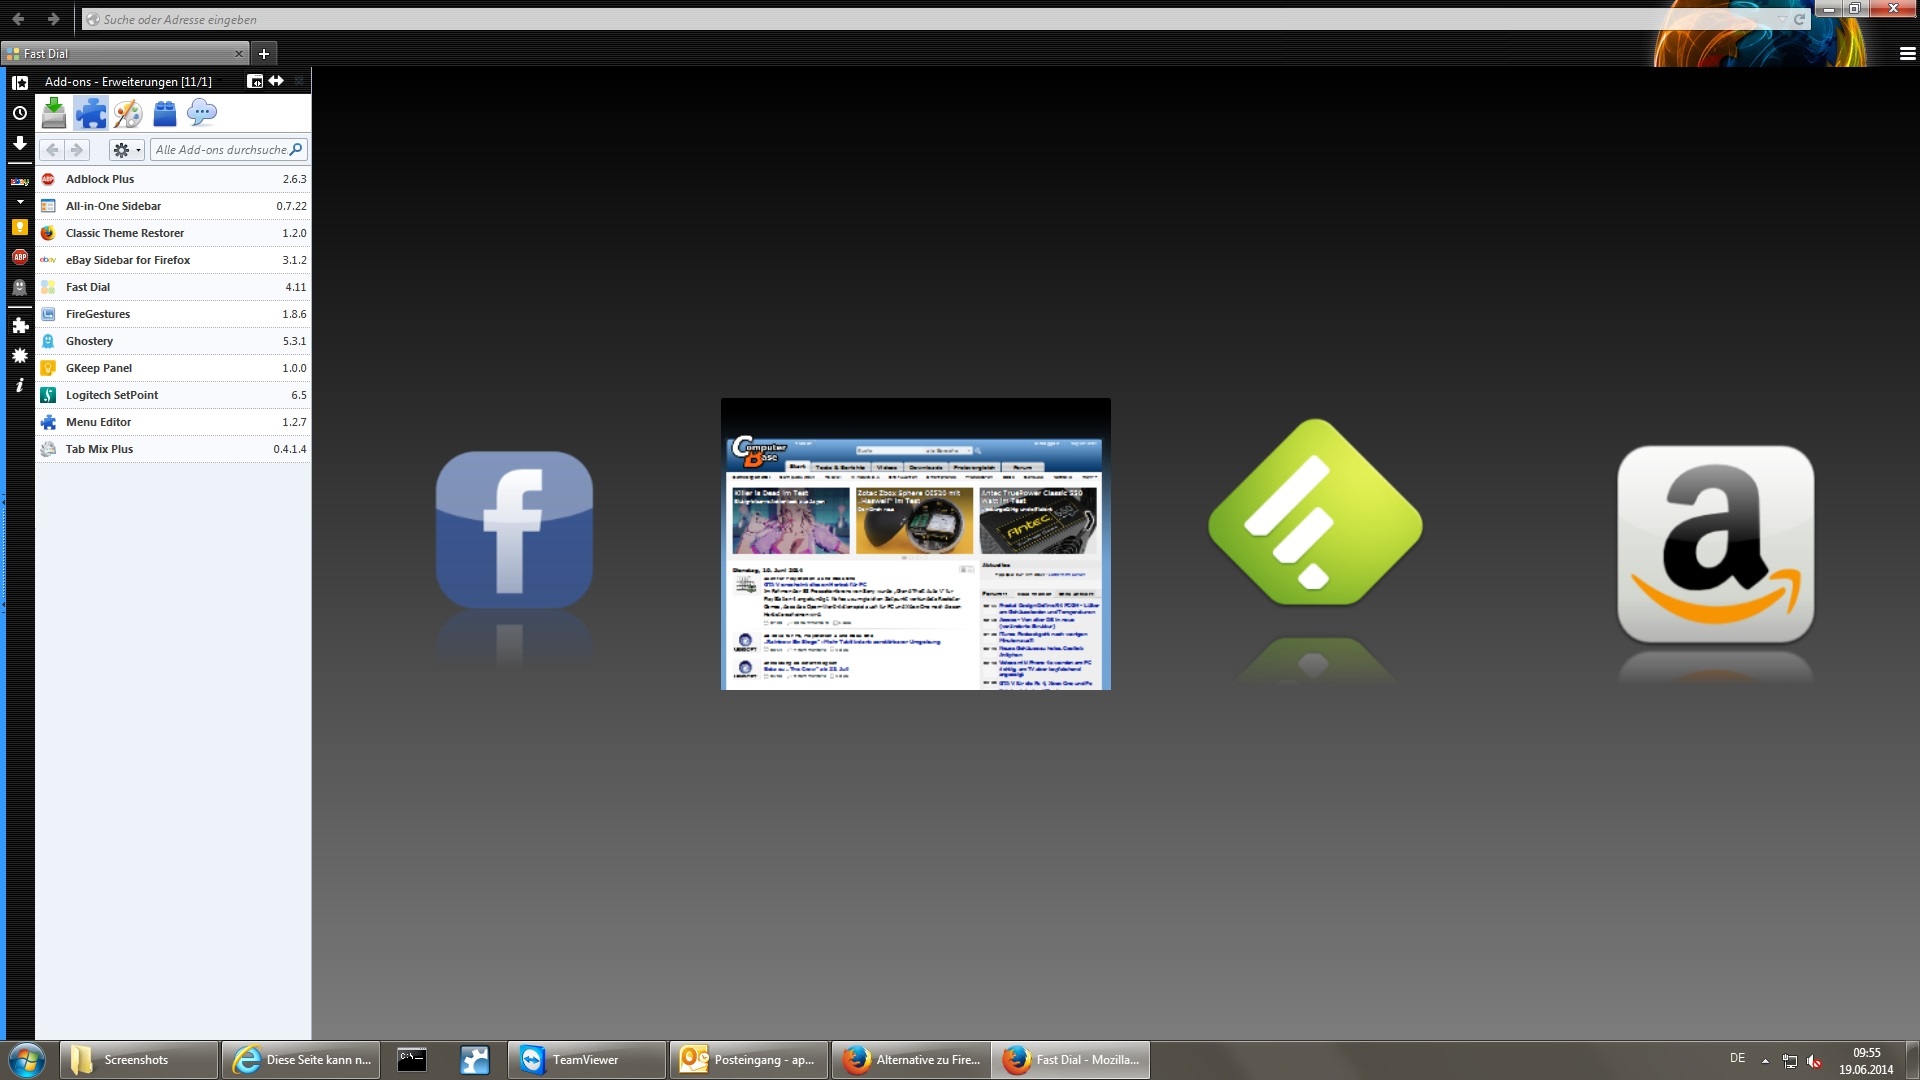Screen dimensions: 1920x1080
Task: Open the add-ons gear tools dropdown
Action: (x=126, y=150)
